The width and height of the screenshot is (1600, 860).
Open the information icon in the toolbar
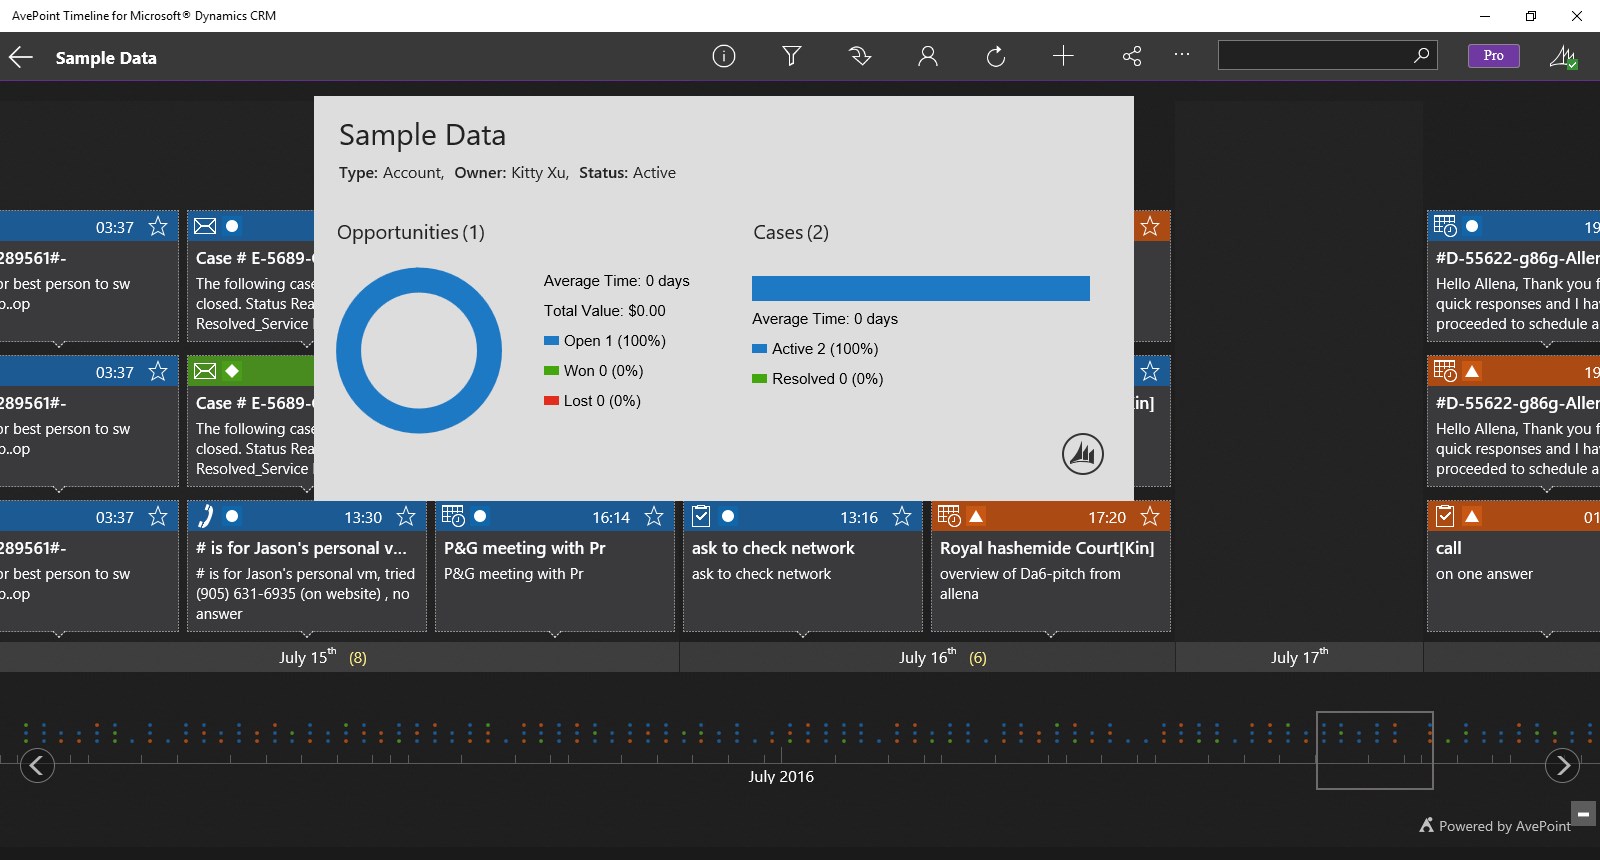click(x=724, y=56)
